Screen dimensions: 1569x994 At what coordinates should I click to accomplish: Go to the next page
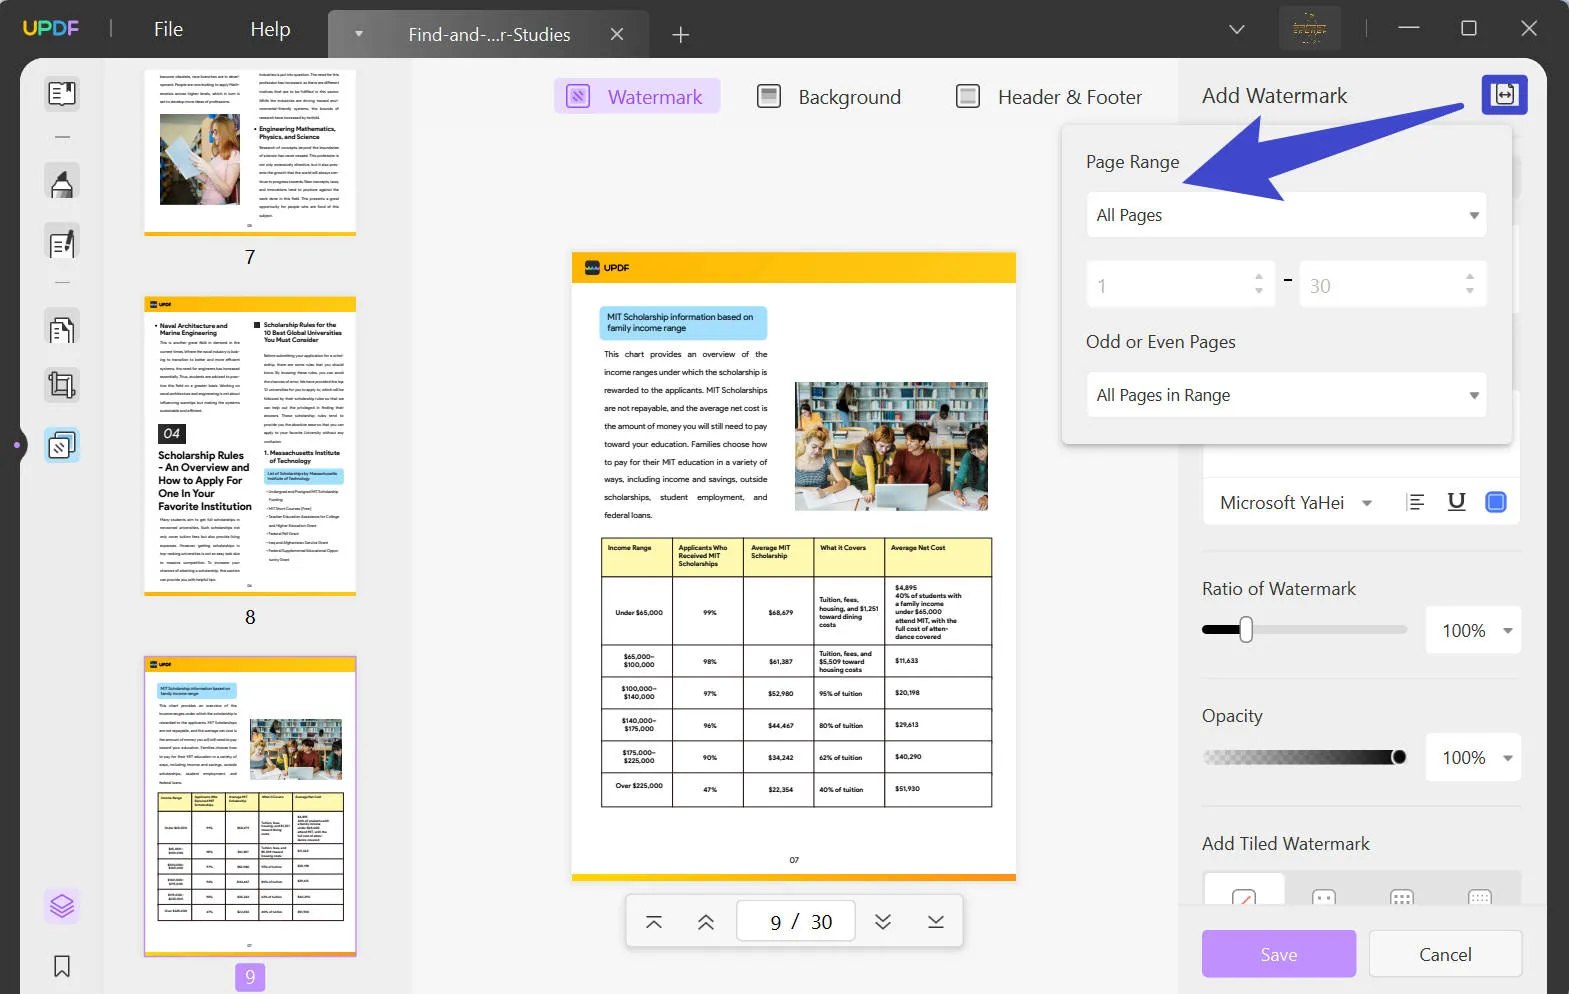pyautogui.click(x=883, y=922)
